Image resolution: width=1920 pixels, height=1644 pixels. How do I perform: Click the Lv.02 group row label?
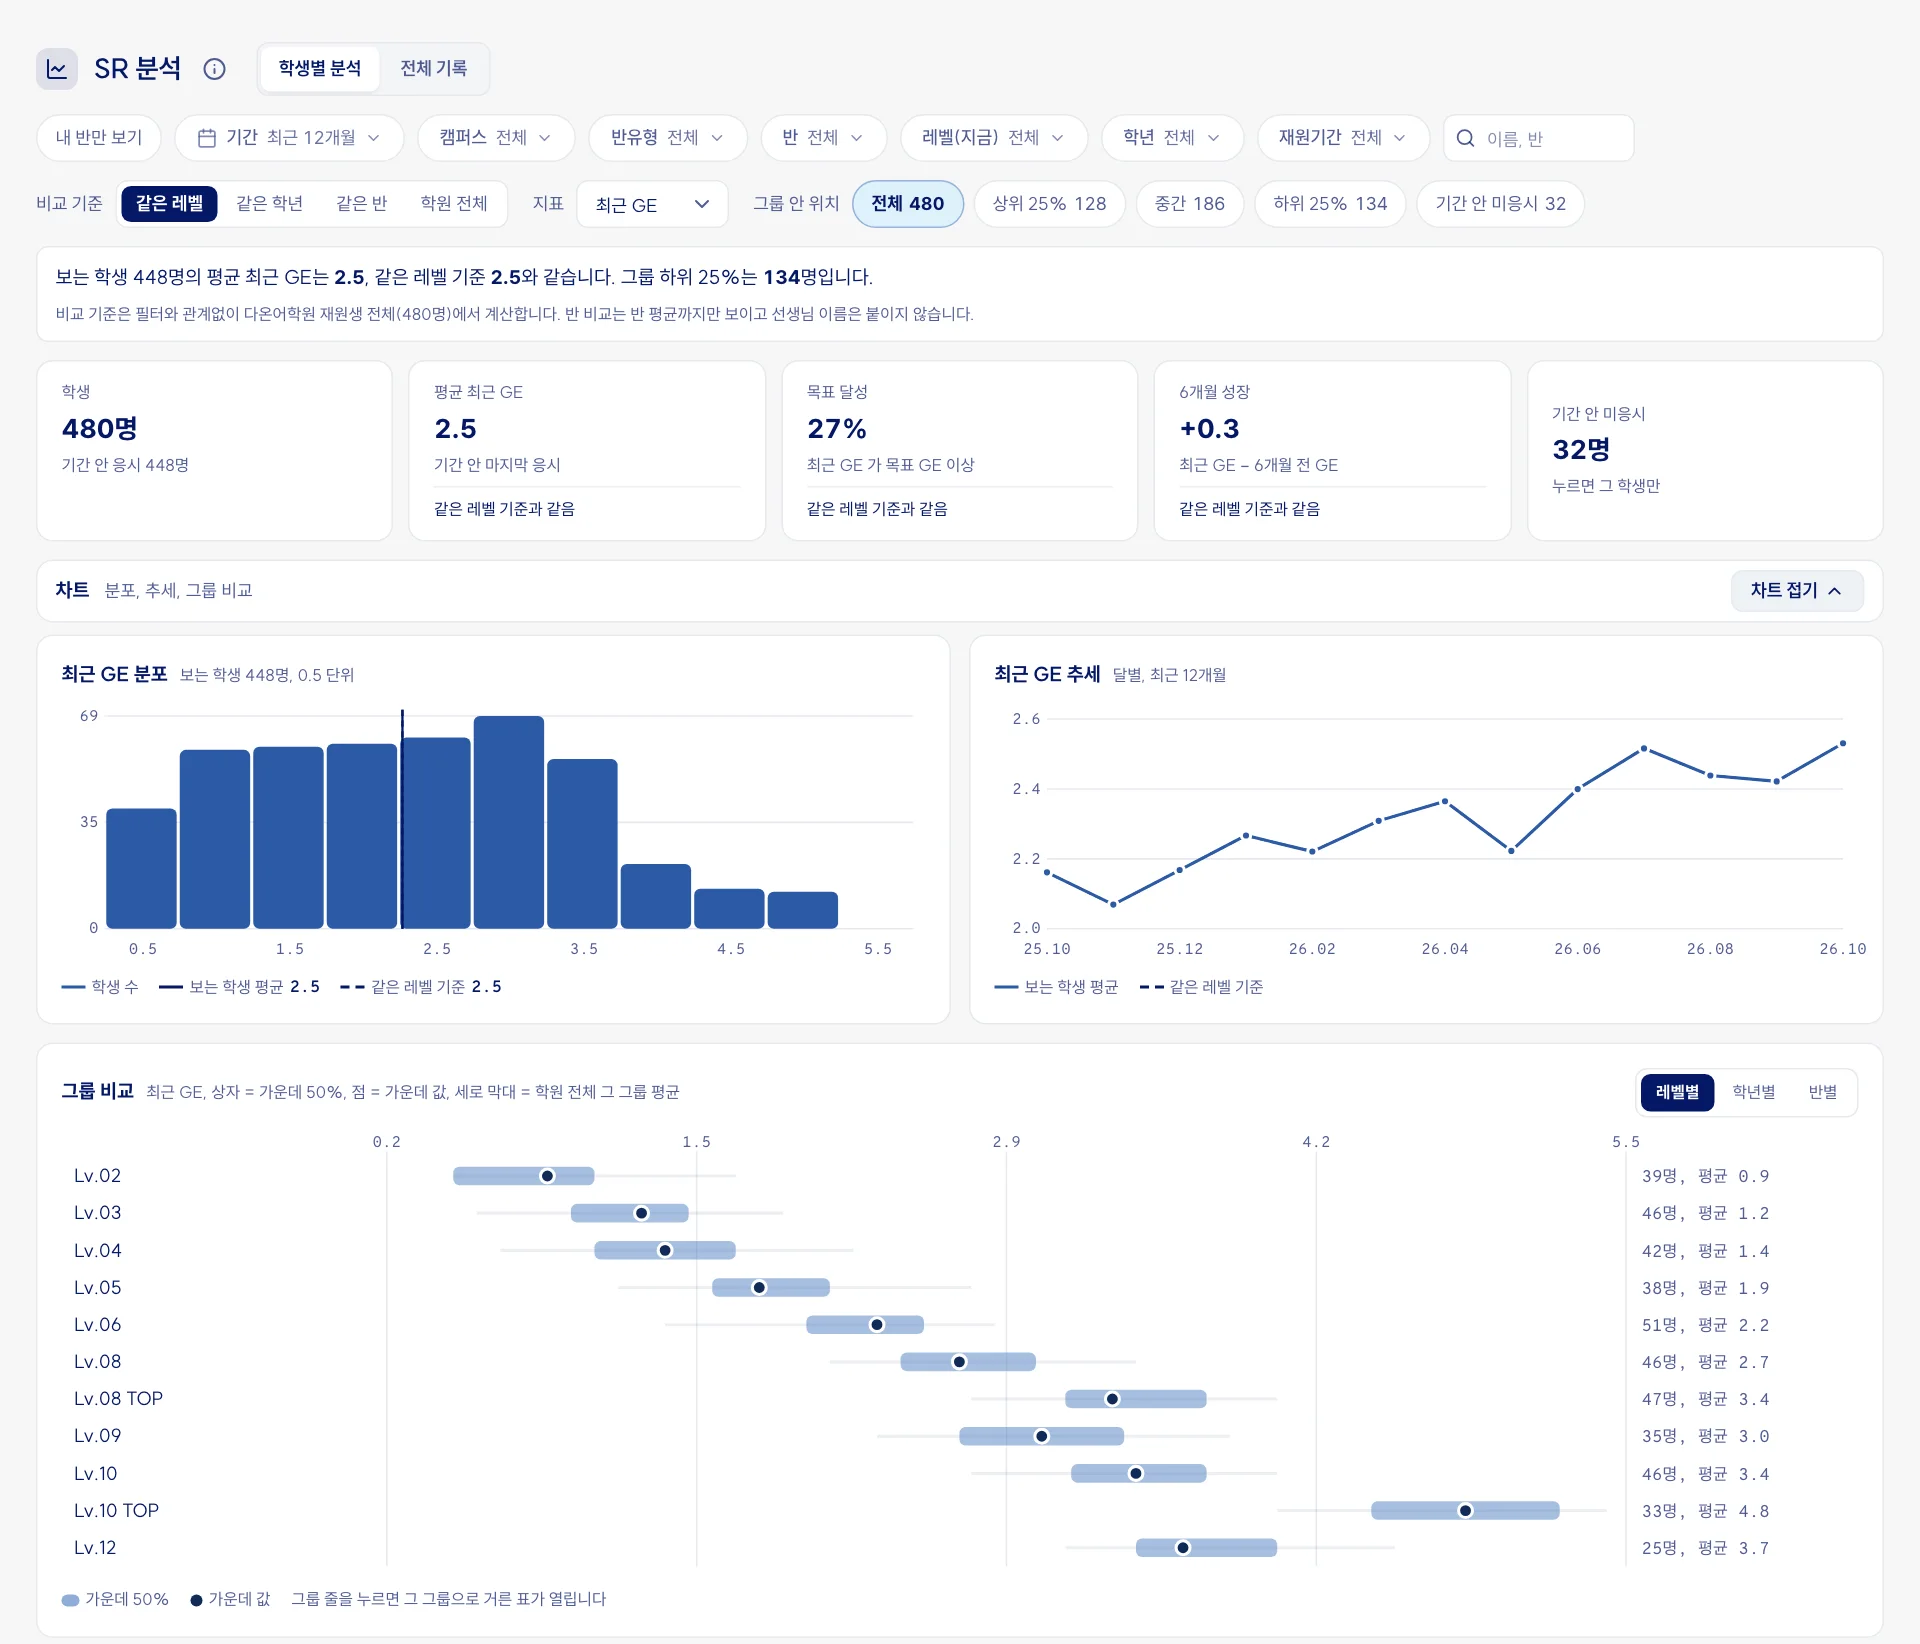[x=98, y=1176]
